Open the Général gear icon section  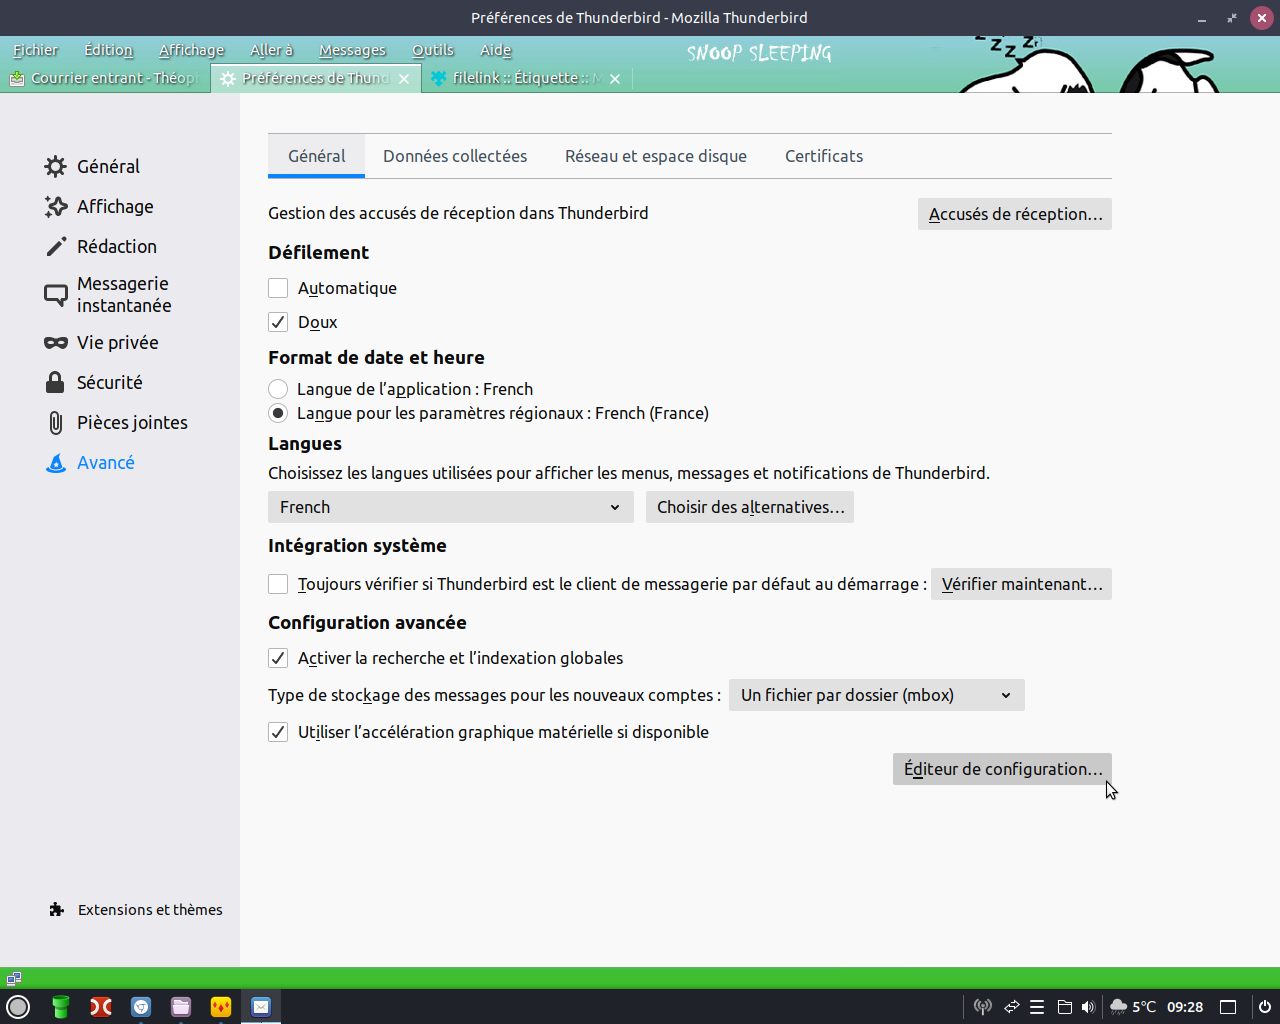[x=56, y=166]
